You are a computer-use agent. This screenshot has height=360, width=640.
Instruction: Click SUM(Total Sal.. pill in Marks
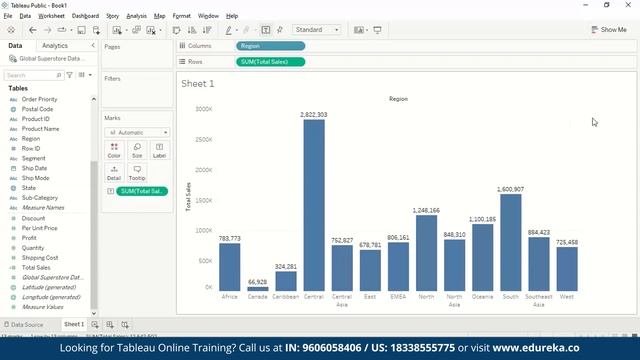pyautogui.click(x=142, y=191)
